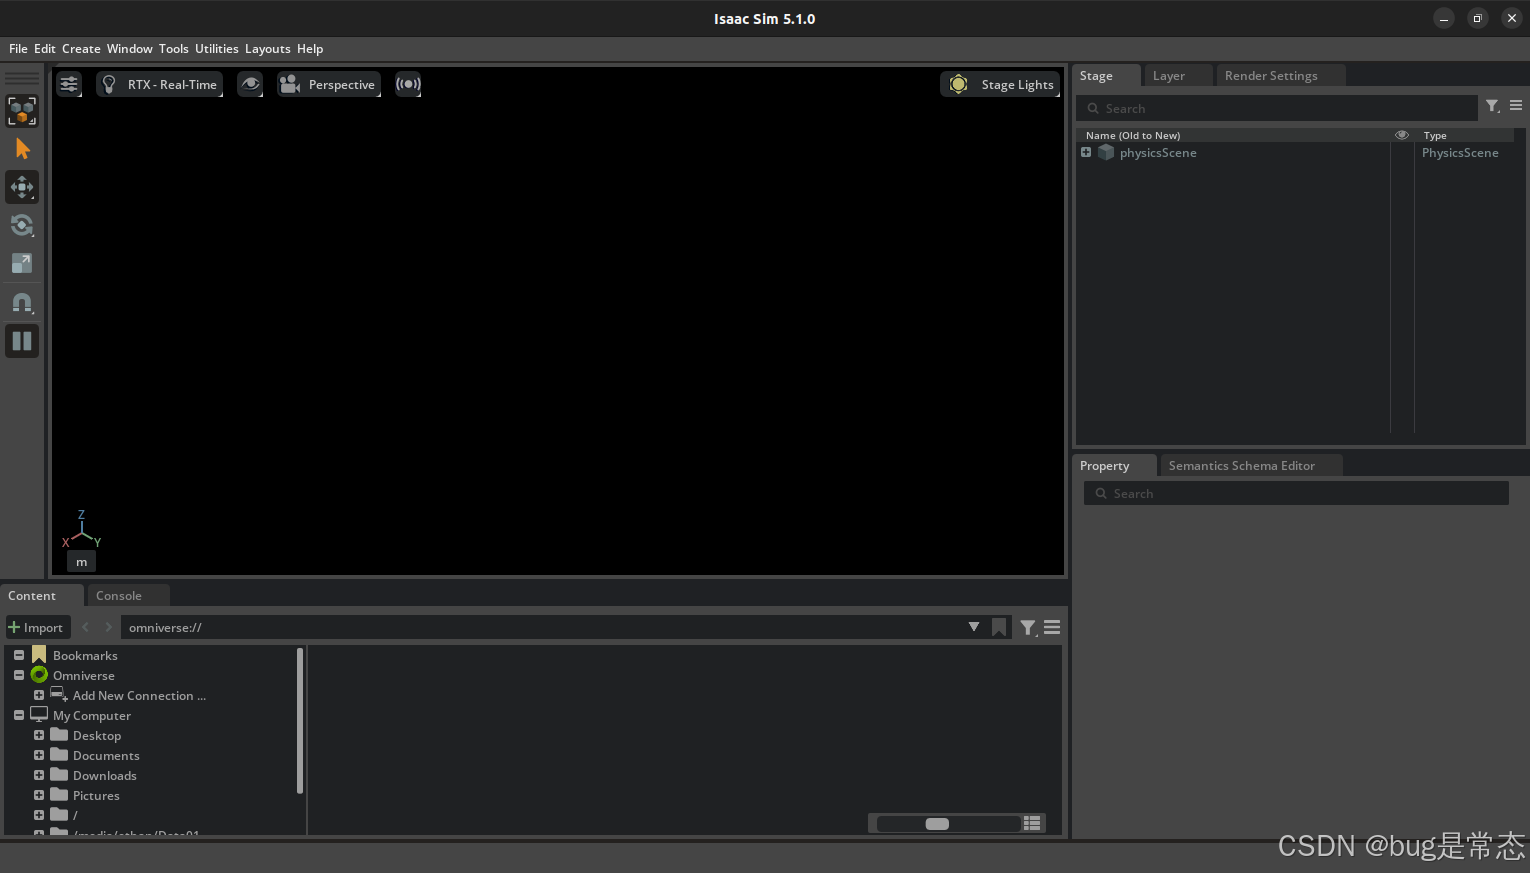
Task: Click the toolbar drag handle grip
Action: click(22, 77)
